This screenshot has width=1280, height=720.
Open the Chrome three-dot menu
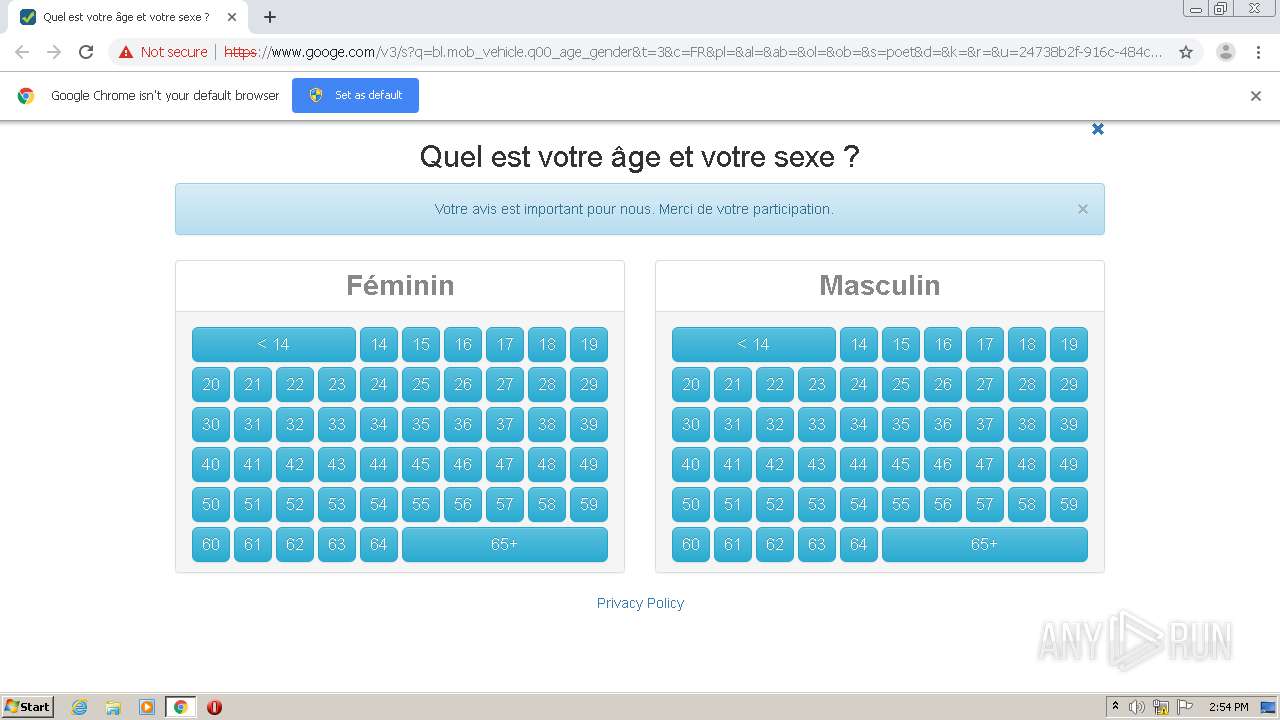pyautogui.click(x=1258, y=52)
